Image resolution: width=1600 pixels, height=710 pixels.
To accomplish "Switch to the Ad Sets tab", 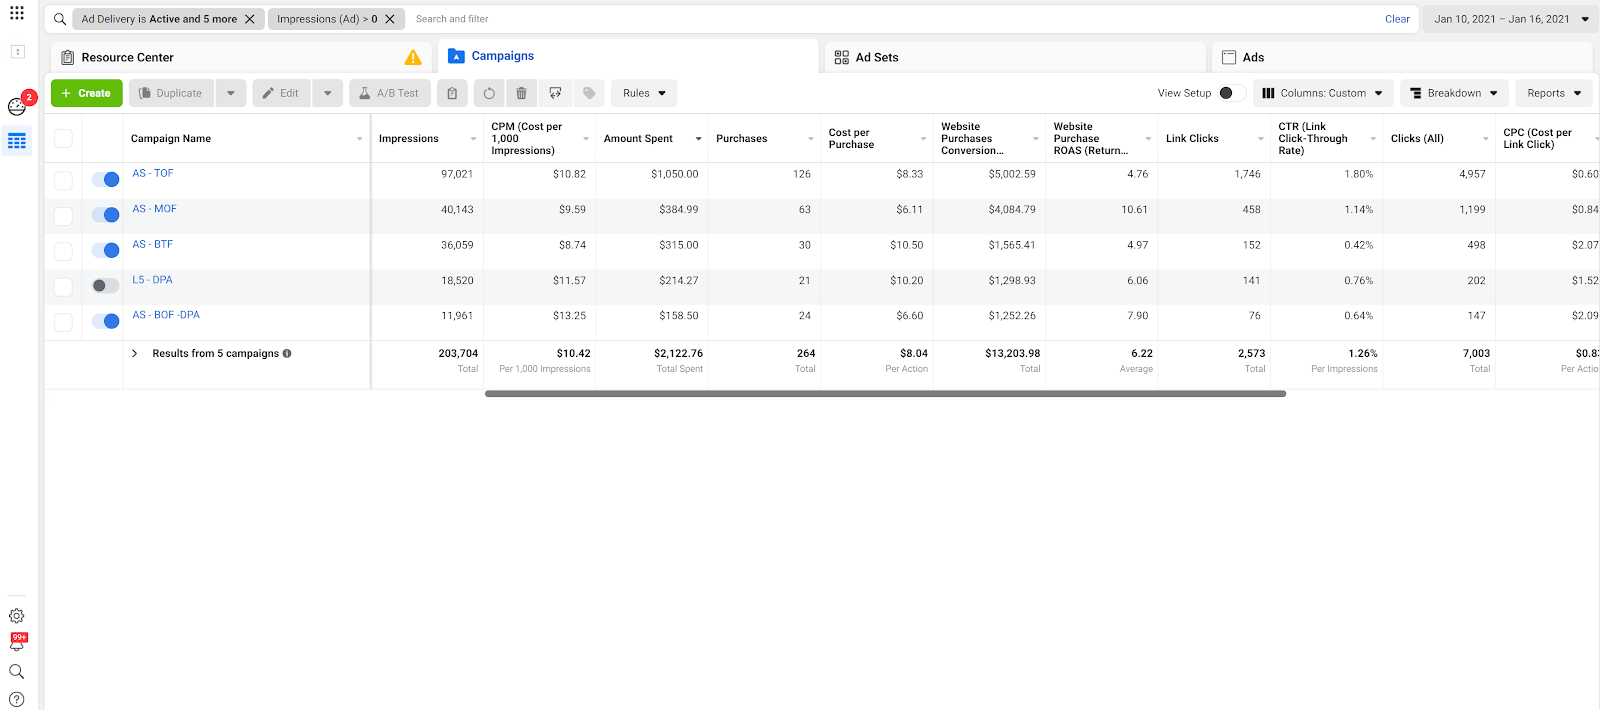I will pyautogui.click(x=876, y=58).
